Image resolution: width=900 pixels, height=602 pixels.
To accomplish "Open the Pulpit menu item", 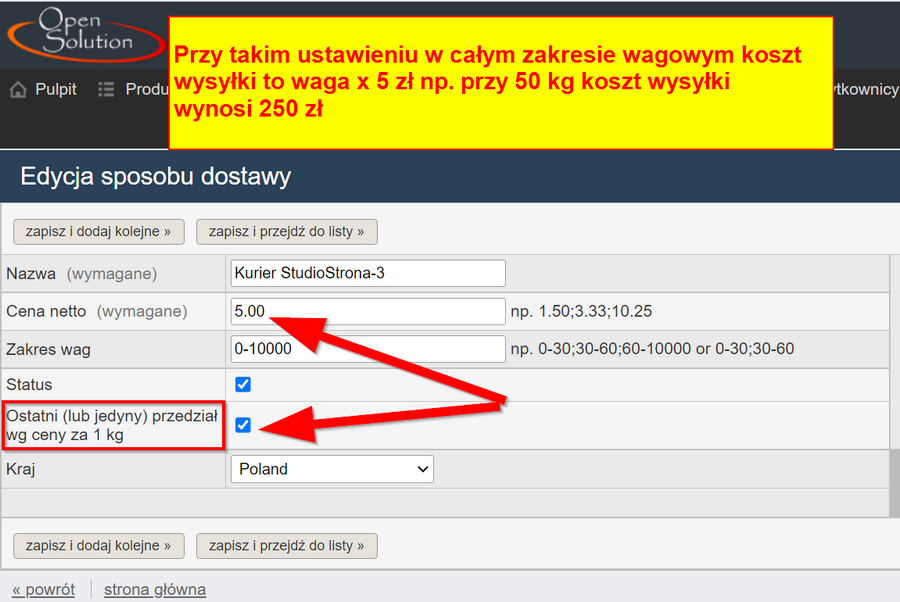I will pyautogui.click(x=56, y=90).
